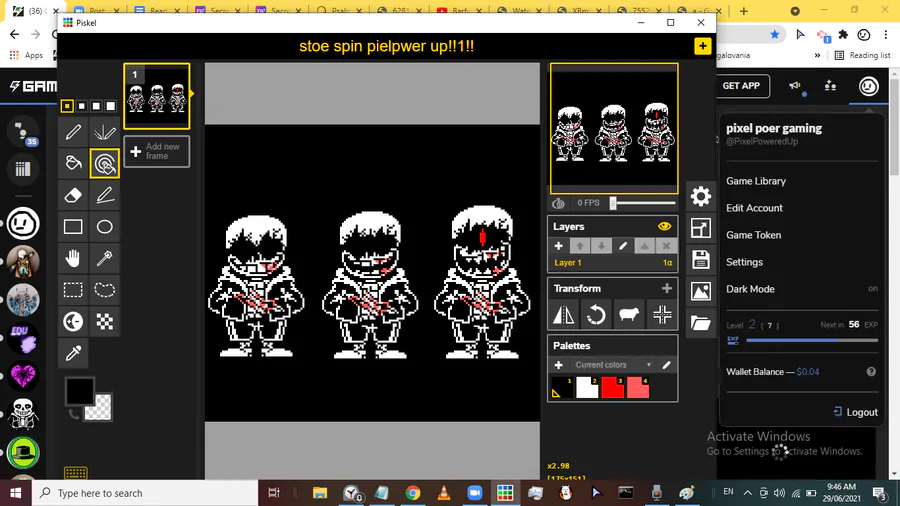The height and width of the screenshot is (506, 900).
Task: Select the Vertical mirror pen tool
Action: point(104,132)
